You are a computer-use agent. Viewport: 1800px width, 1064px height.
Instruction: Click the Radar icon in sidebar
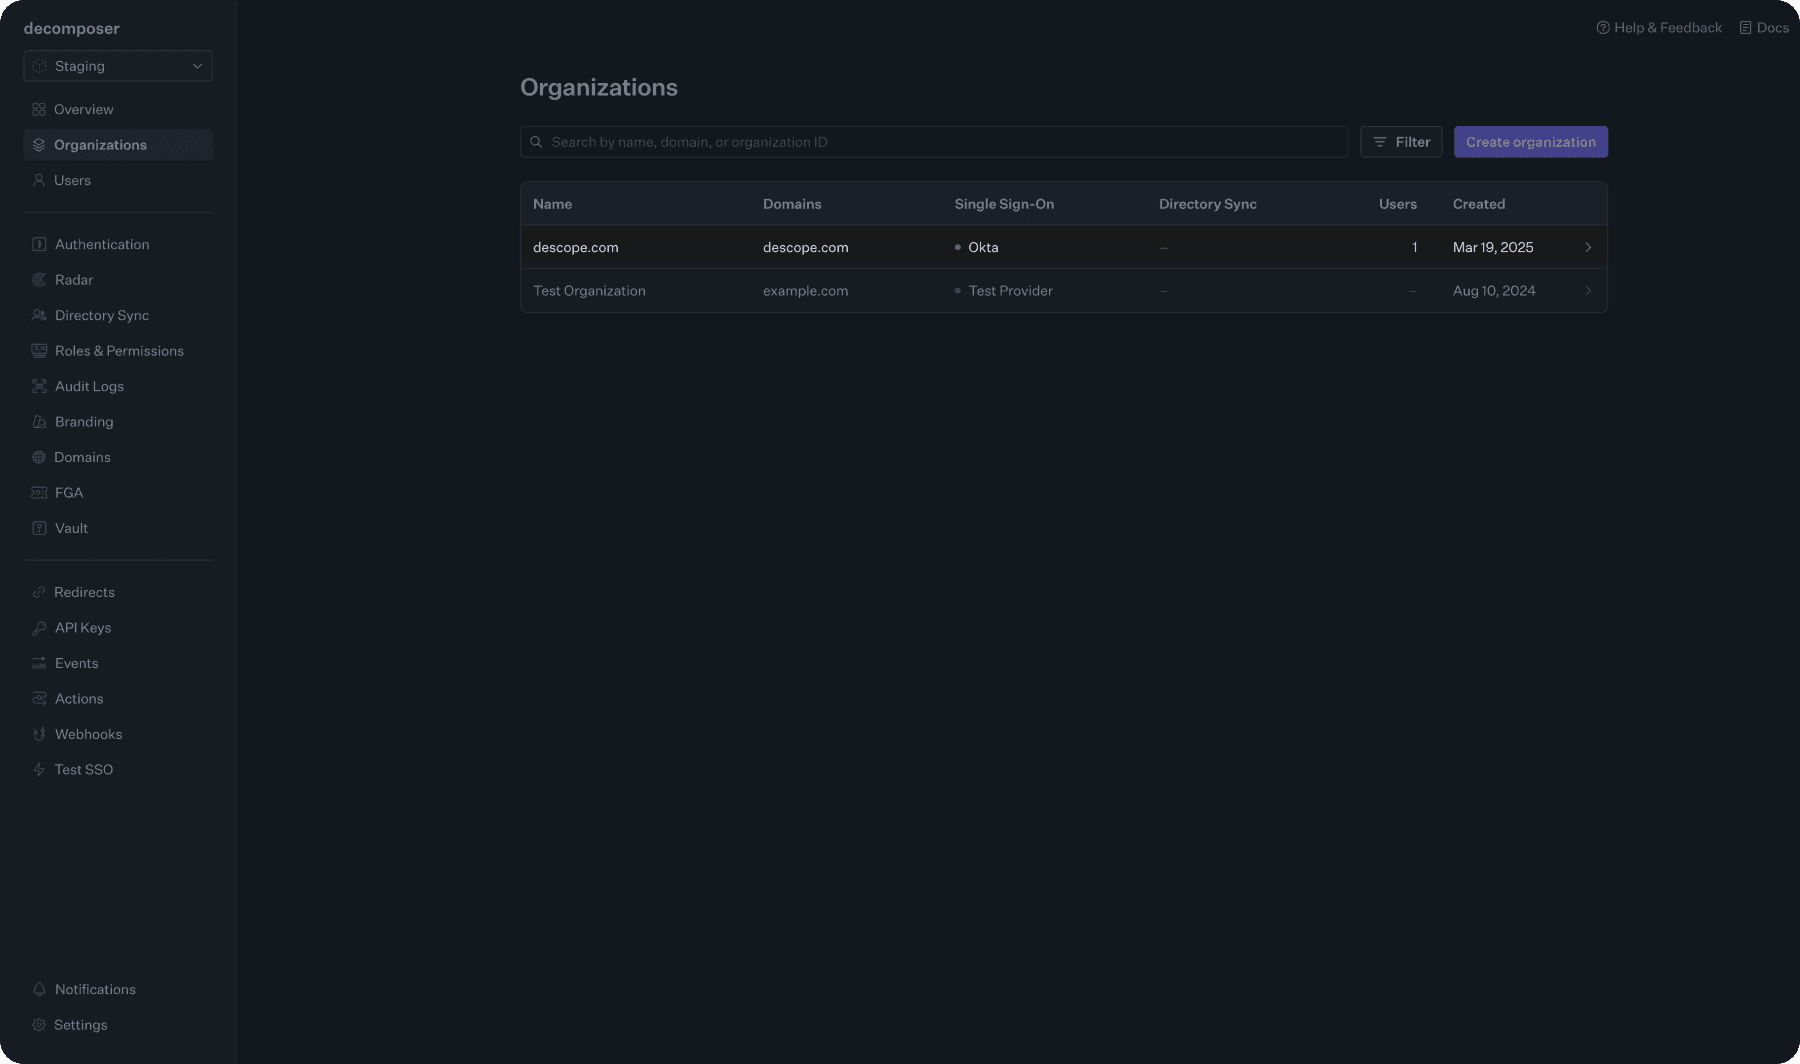click(x=39, y=280)
